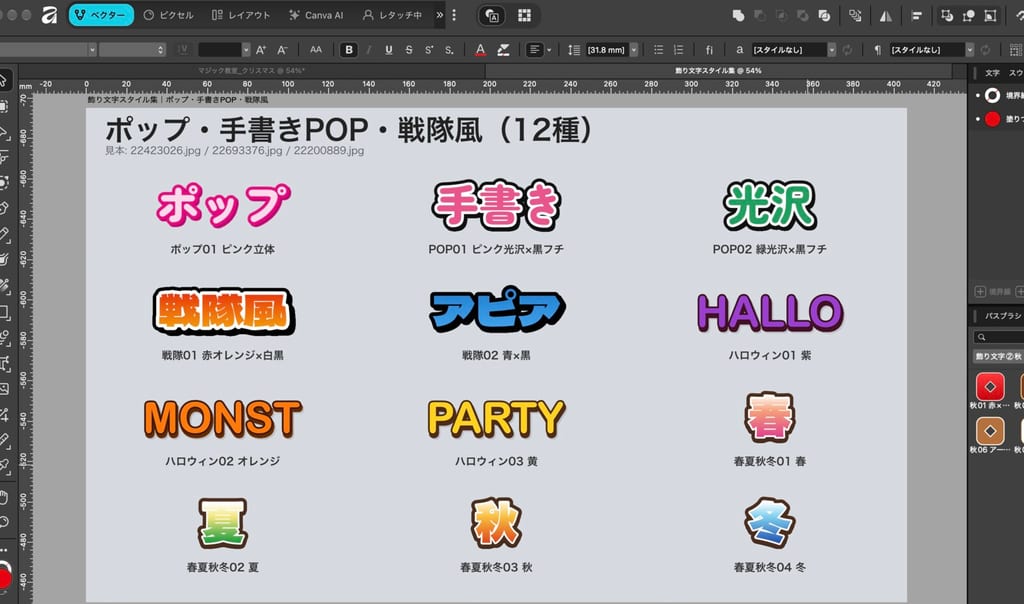Screen dimensions: 1024x604
Task: Select the 秋06 アー brush thumbnail
Action: point(990,431)
